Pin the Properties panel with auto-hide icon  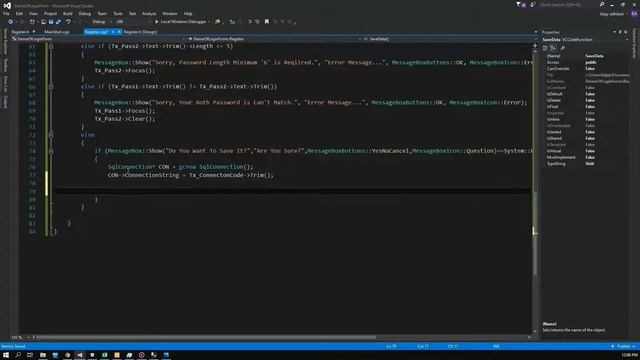coord(620,32)
